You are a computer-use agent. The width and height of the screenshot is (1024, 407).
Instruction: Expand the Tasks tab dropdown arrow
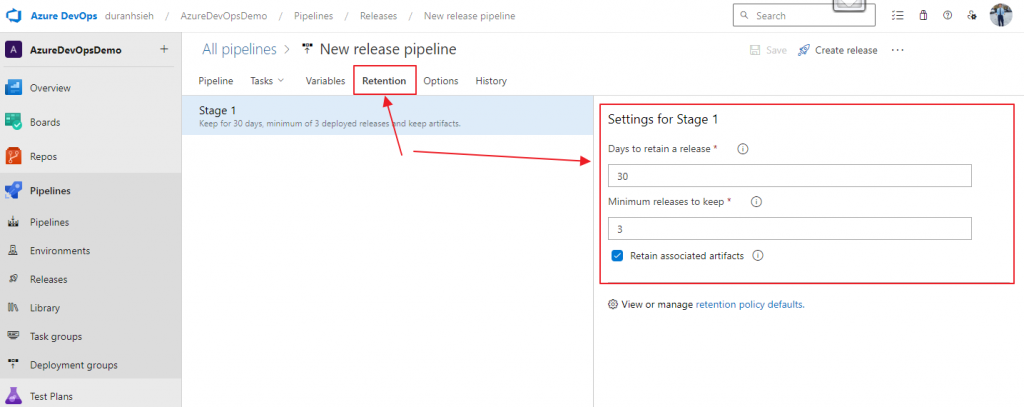pyautogui.click(x=280, y=80)
